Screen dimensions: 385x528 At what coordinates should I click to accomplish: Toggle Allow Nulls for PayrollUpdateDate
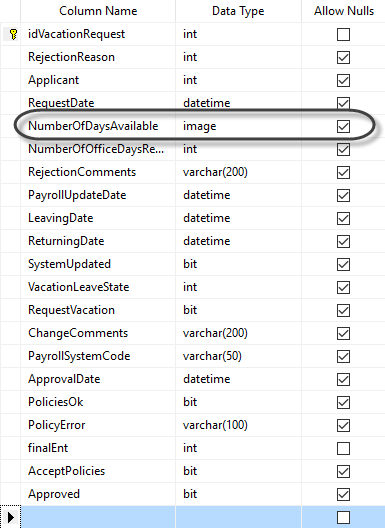tap(343, 195)
